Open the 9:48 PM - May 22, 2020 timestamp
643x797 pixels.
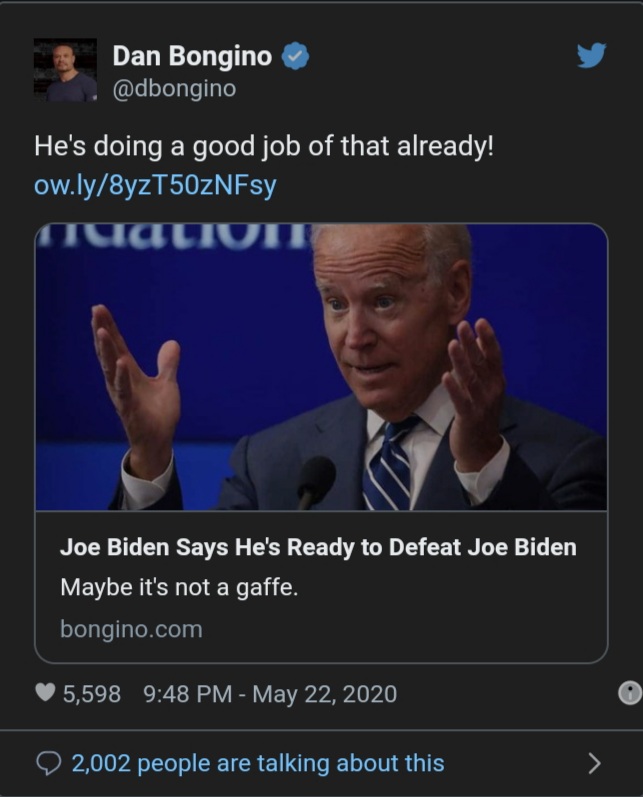pyautogui.click(x=270, y=694)
